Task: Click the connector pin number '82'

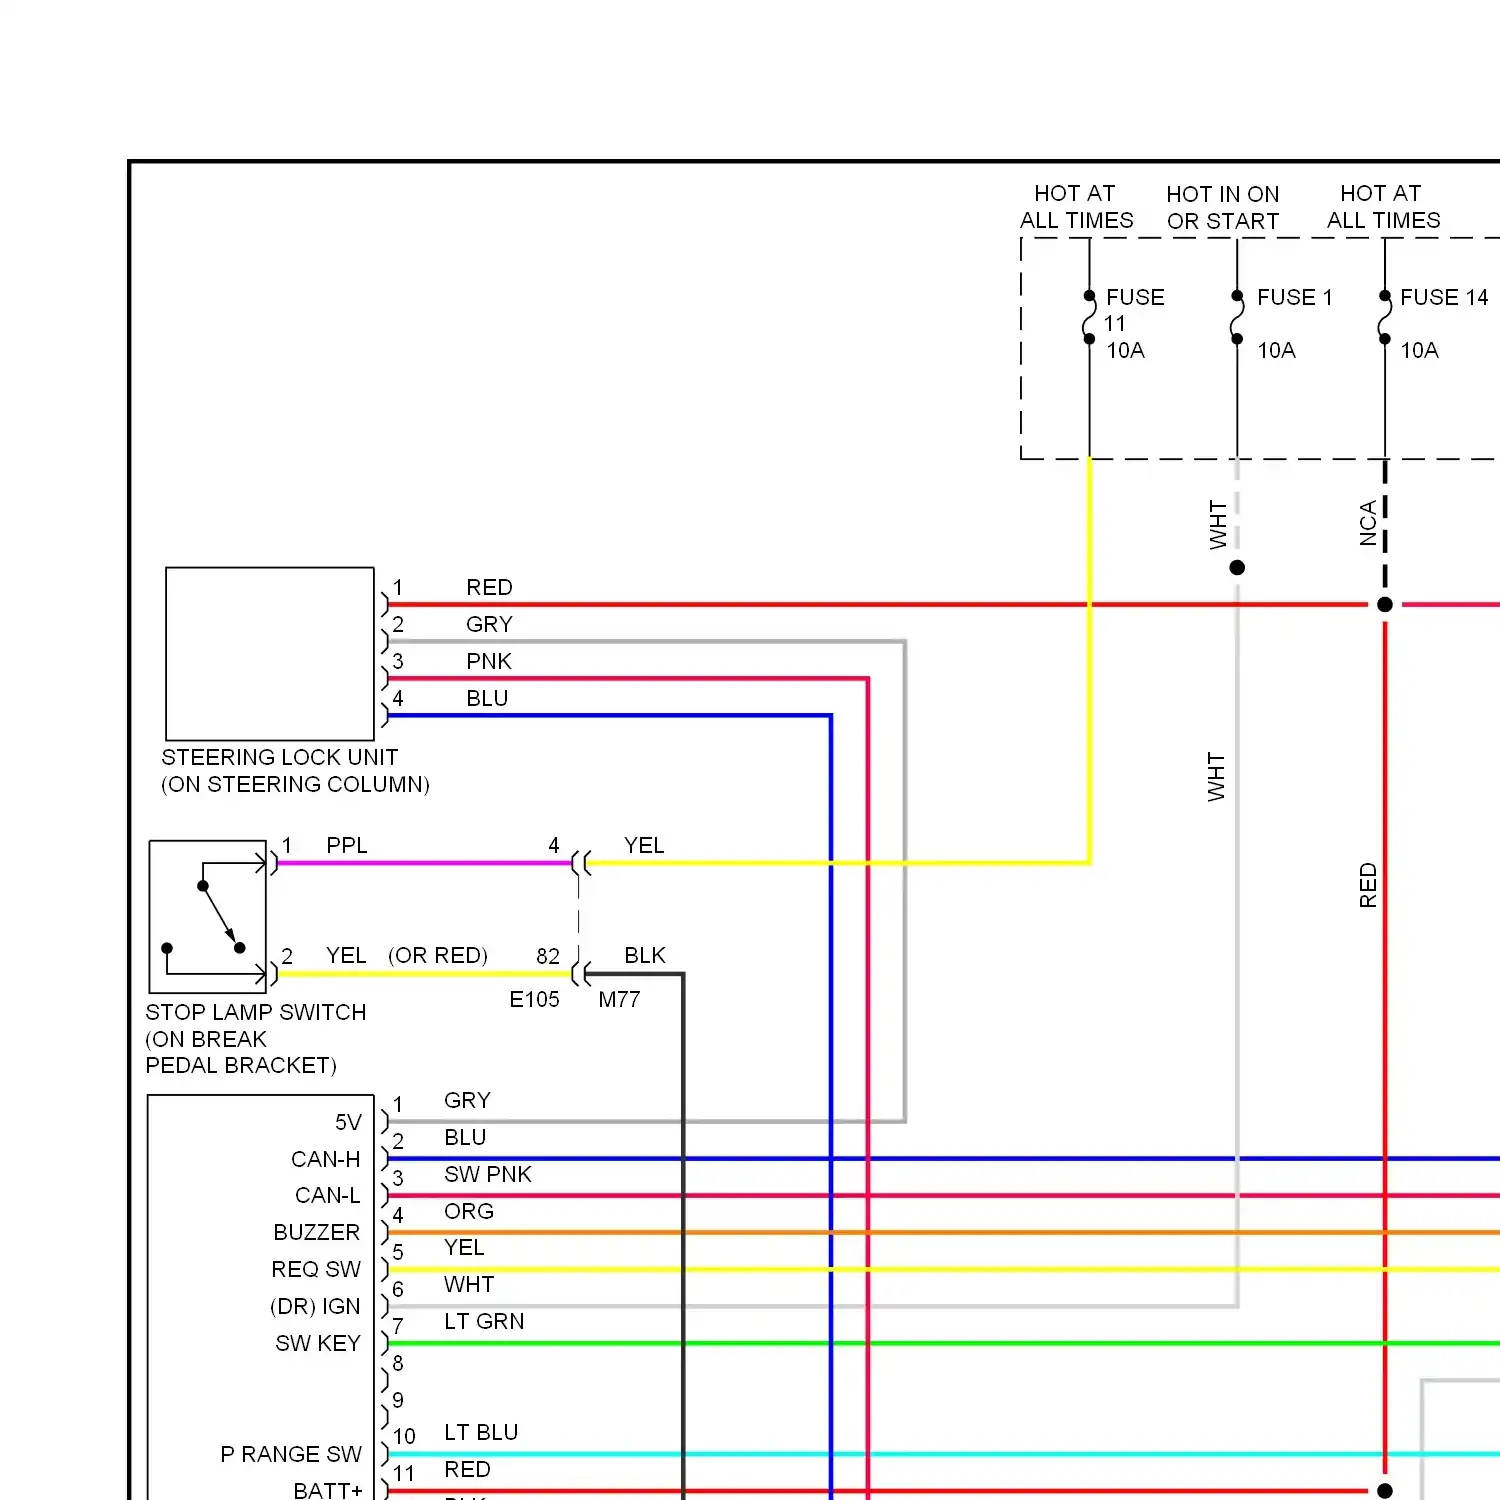Action: coord(548,956)
